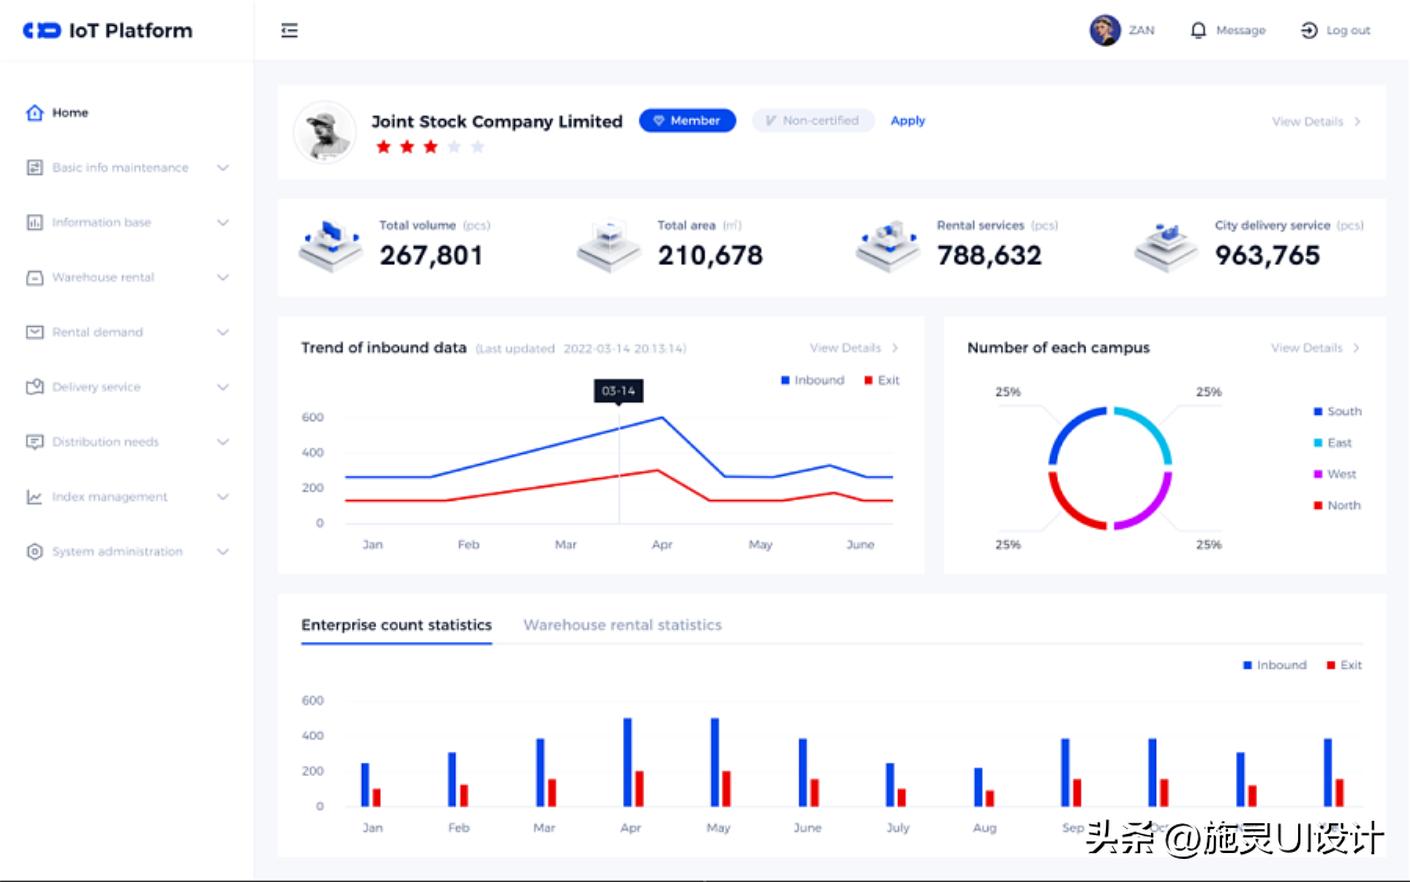Image resolution: width=1410 pixels, height=882 pixels.
Task: Click the fourth rating star
Action: click(x=454, y=147)
